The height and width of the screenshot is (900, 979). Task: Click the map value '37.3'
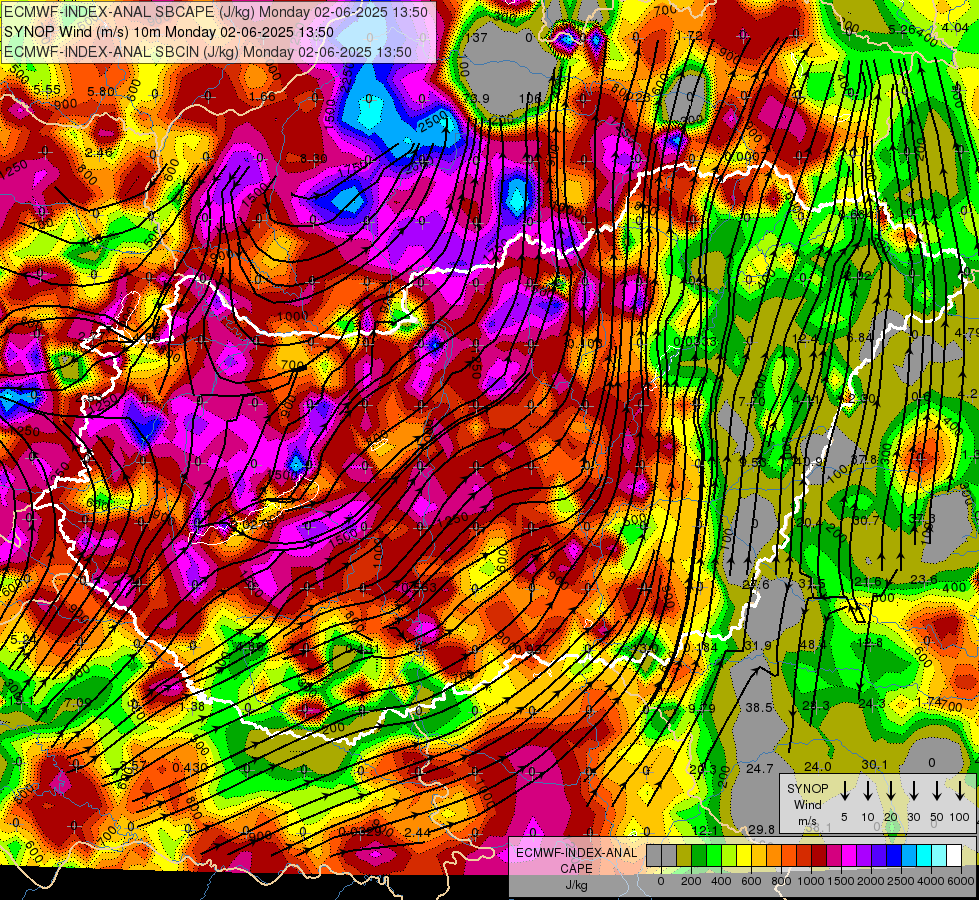[922, 519]
